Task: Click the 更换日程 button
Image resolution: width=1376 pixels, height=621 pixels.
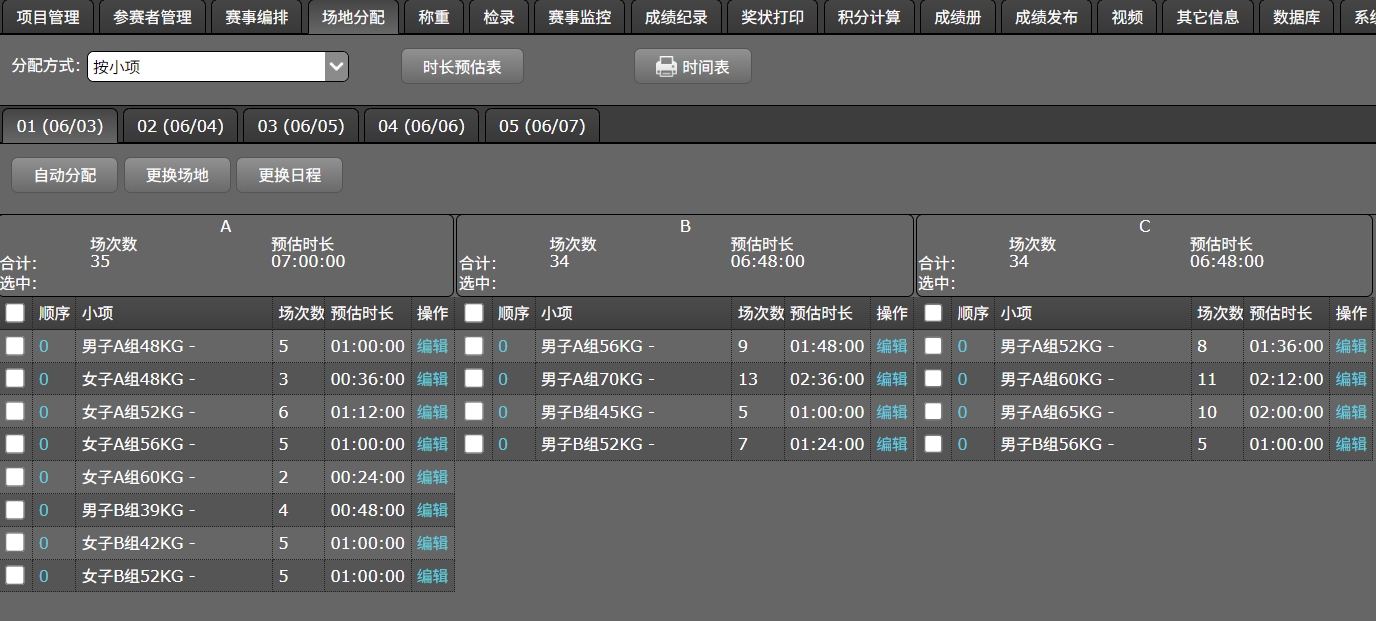Action: (289, 174)
